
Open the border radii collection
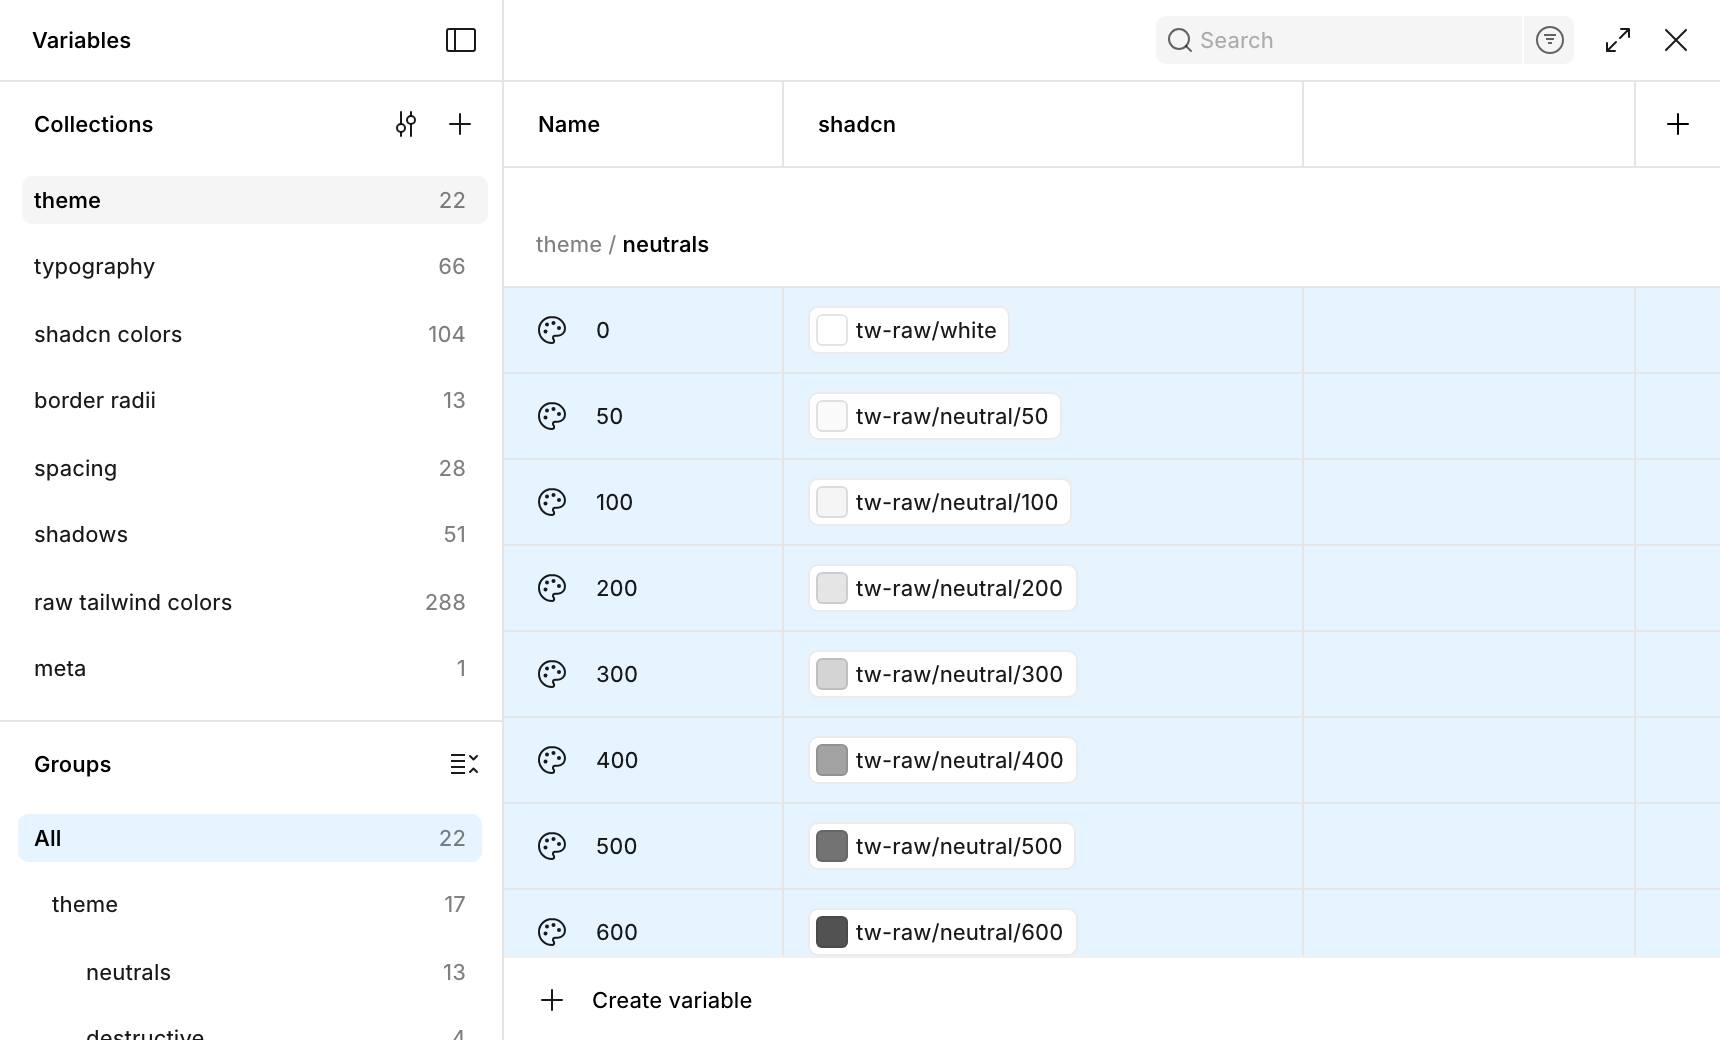pyautogui.click(x=254, y=400)
